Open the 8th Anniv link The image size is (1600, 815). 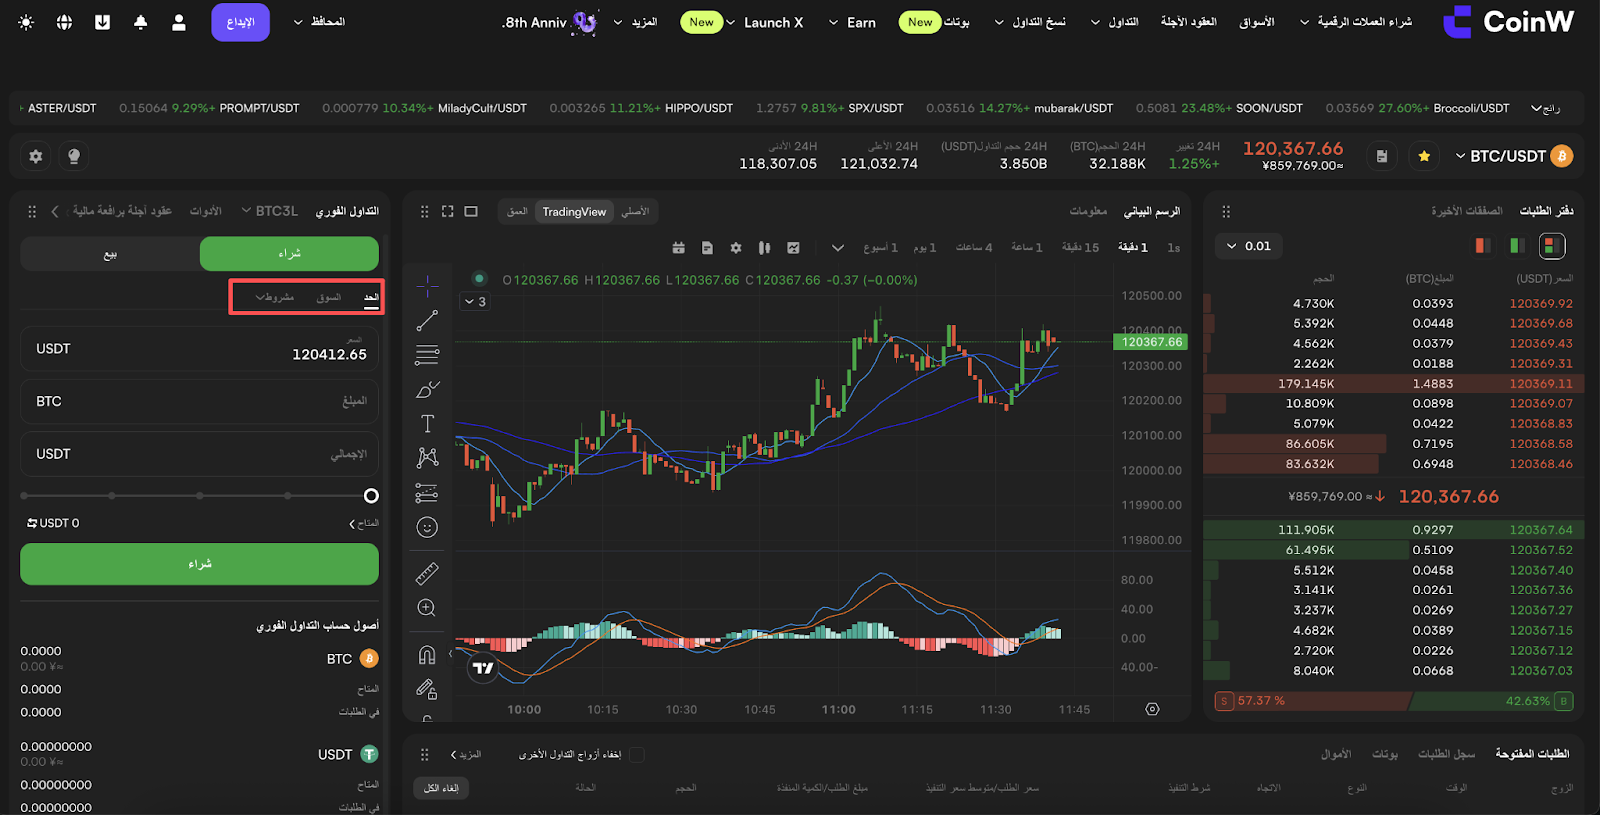[549, 22]
